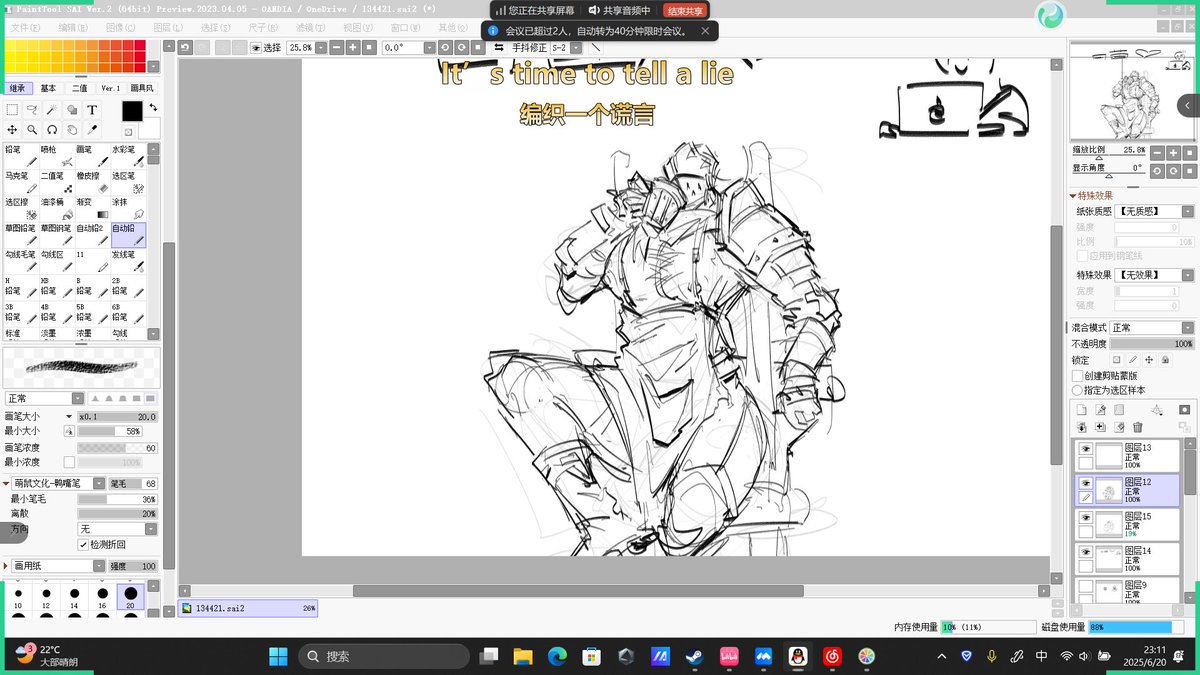Click 结束共享 stop sharing button
The width and height of the screenshot is (1200, 675).
[x=685, y=11]
